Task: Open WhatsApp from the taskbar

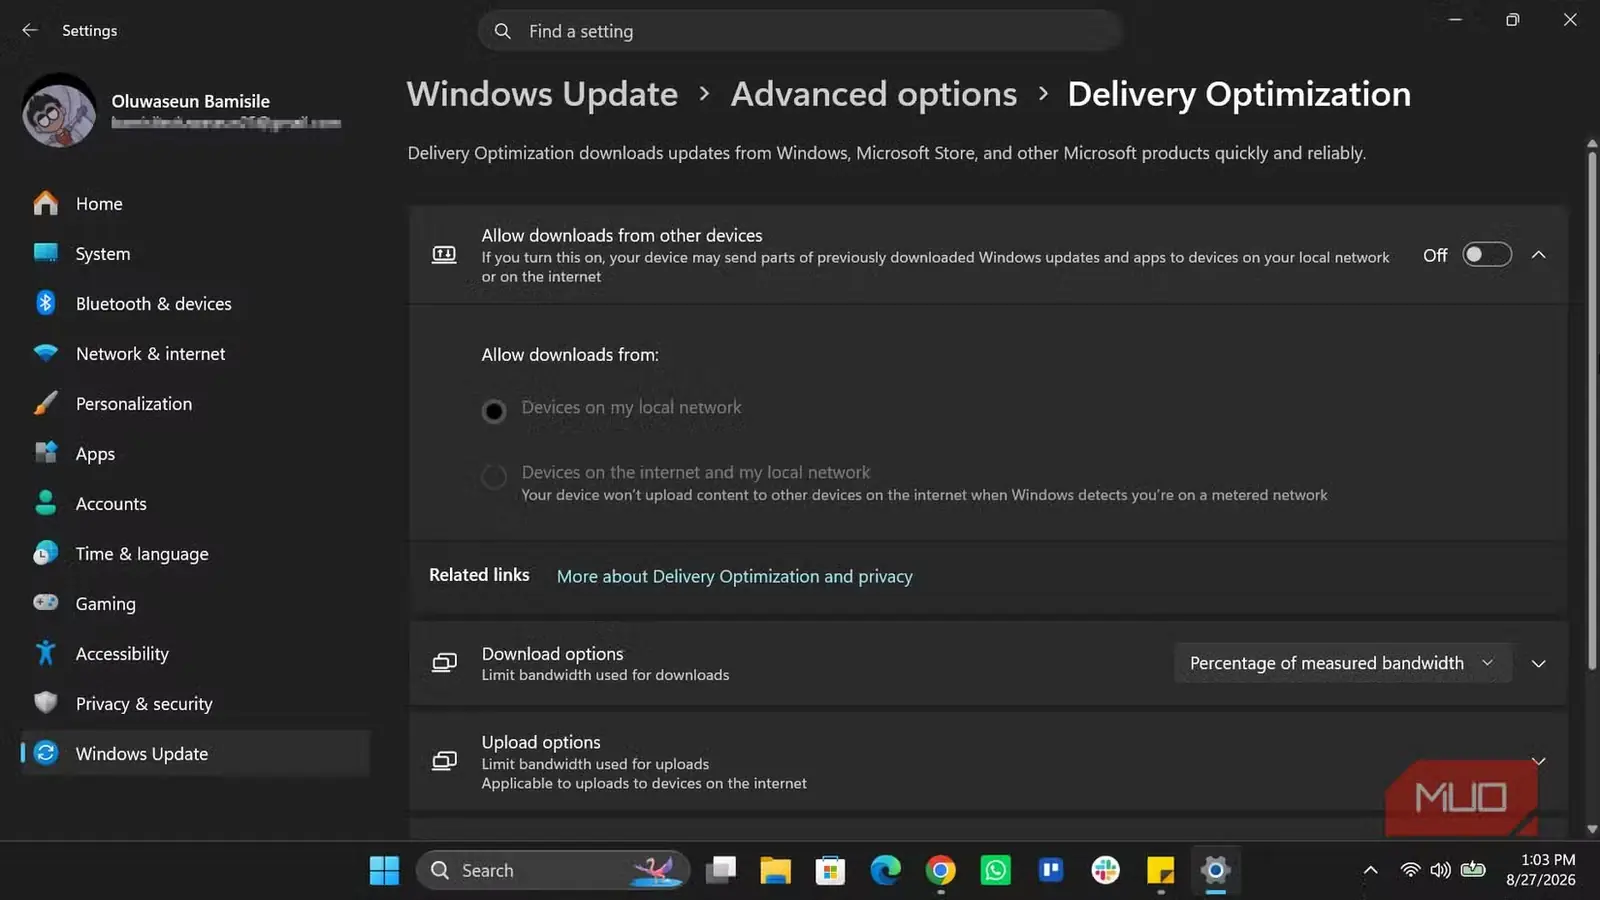Action: [x=995, y=870]
